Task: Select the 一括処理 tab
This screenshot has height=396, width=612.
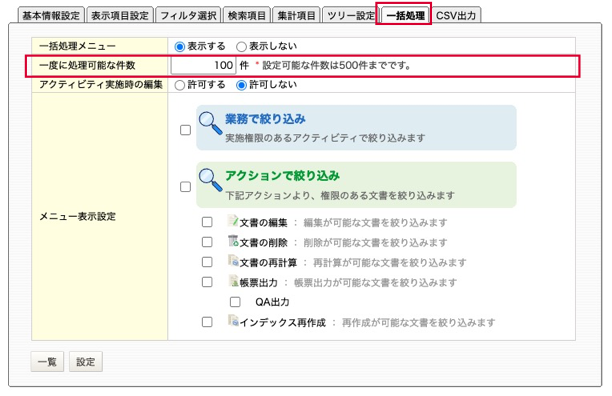Action: [405, 15]
